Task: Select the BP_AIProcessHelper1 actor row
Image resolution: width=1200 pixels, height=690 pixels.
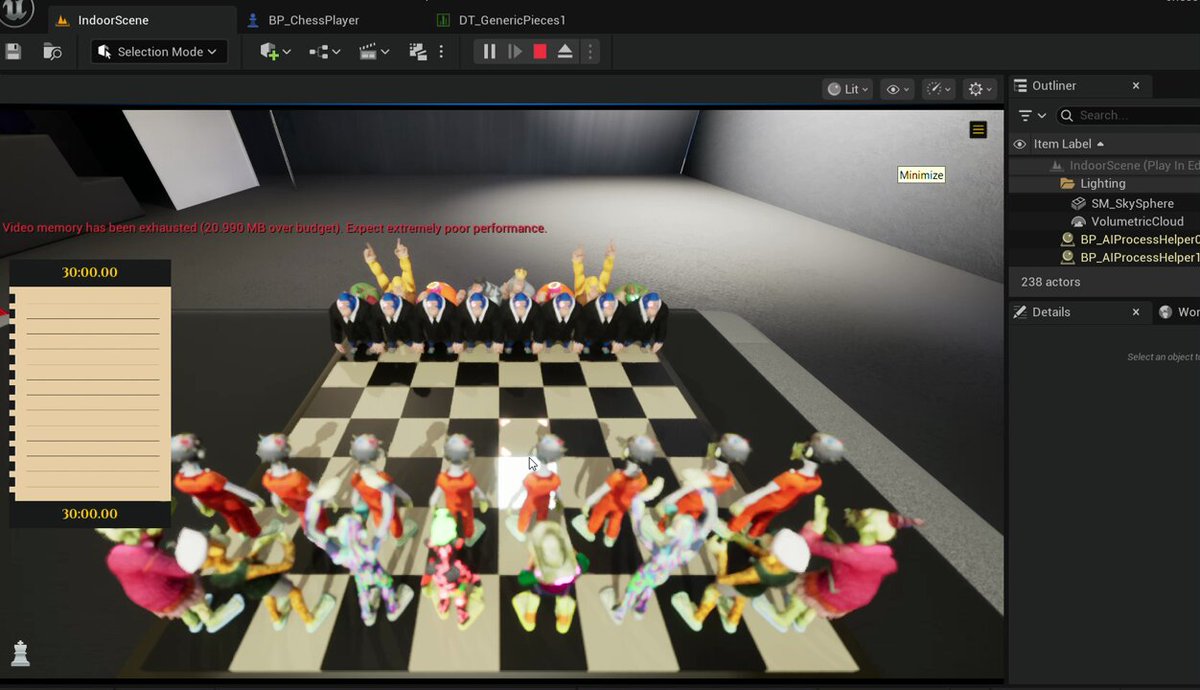Action: pos(1105,257)
